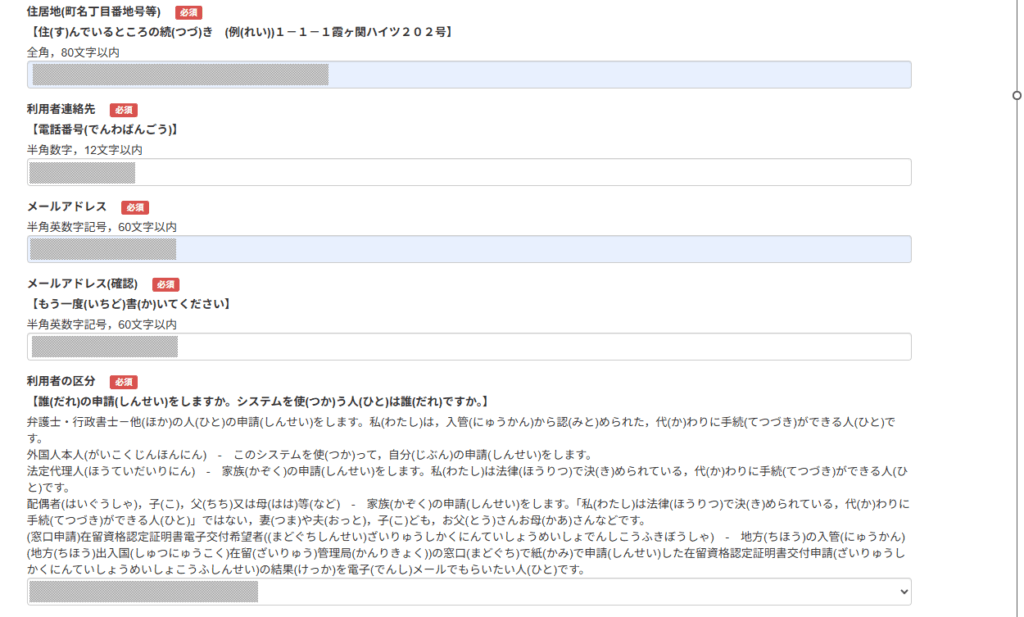Open the 利用者の区分 dropdown list

coord(468,592)
